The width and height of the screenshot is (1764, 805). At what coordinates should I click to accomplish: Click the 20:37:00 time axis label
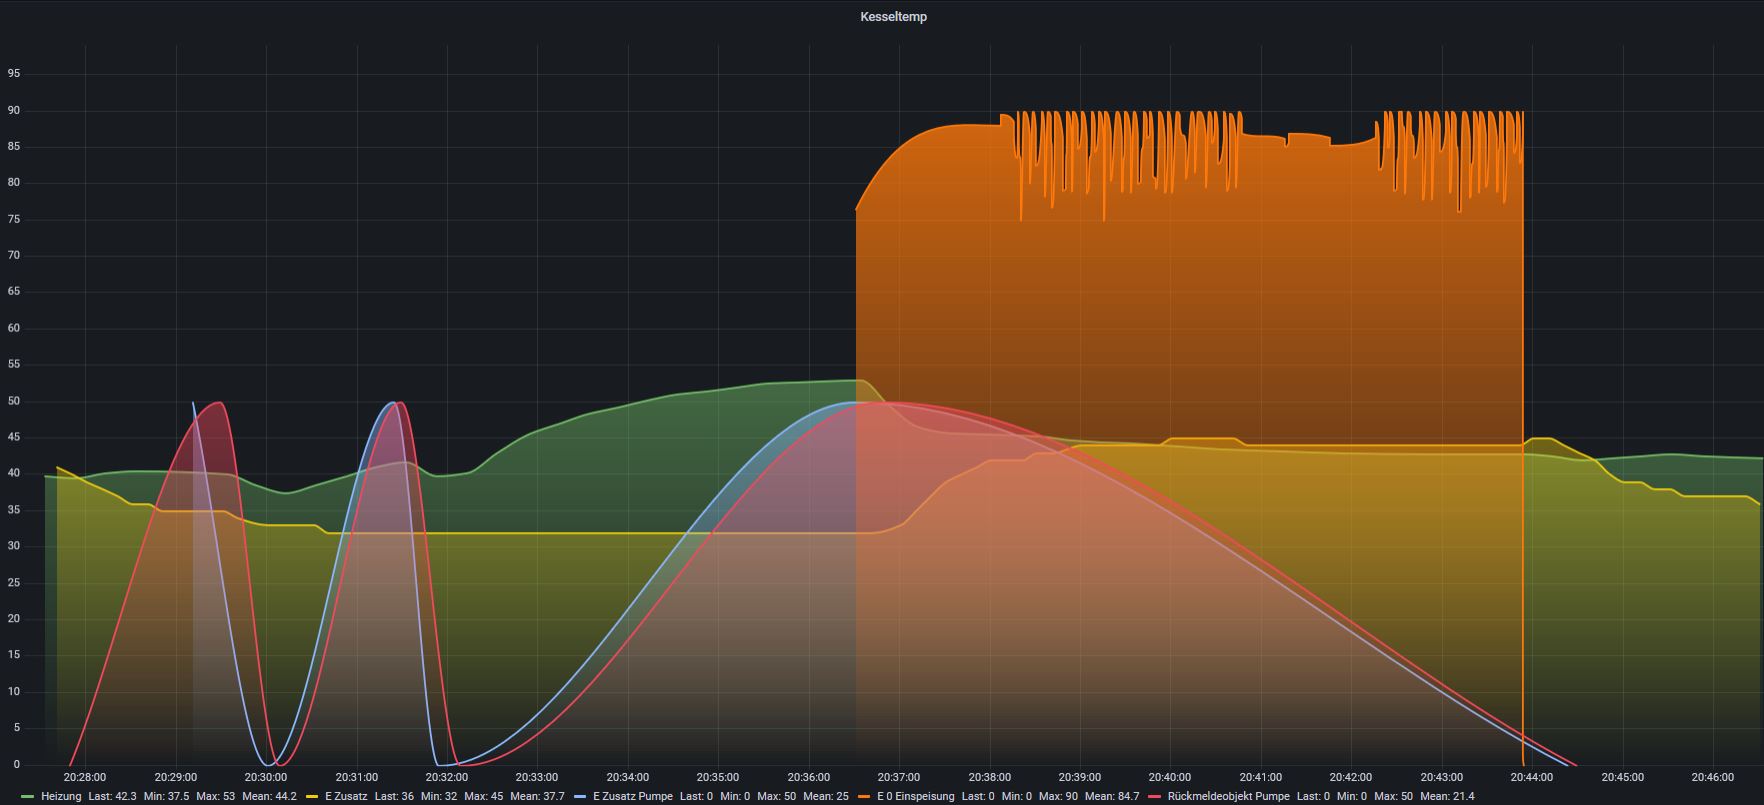(x=898, y=777)
